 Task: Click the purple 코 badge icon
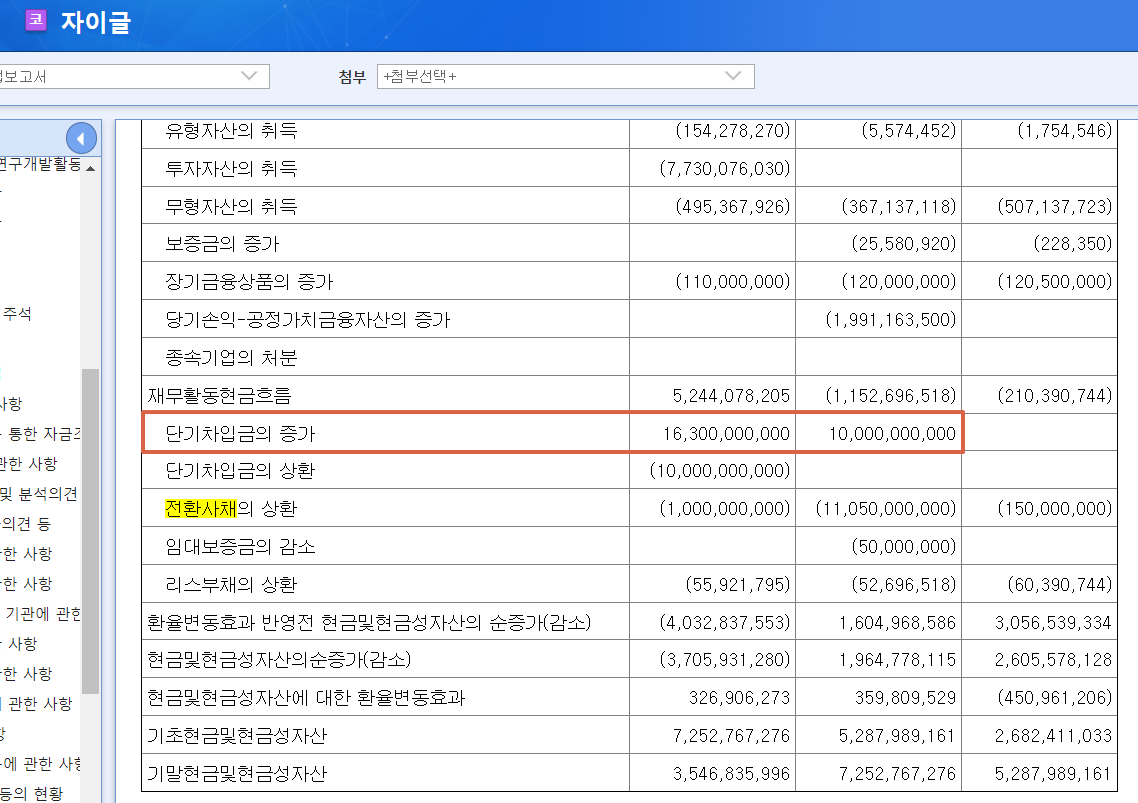pos(36,20)
